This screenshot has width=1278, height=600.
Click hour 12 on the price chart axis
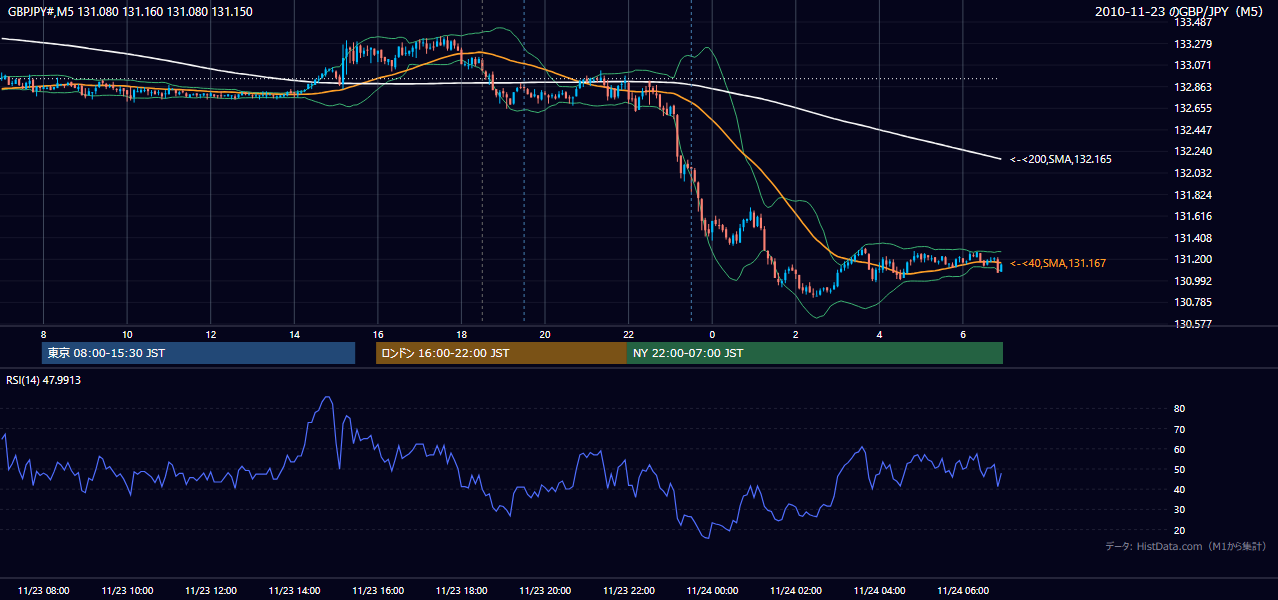click(211, 334)
